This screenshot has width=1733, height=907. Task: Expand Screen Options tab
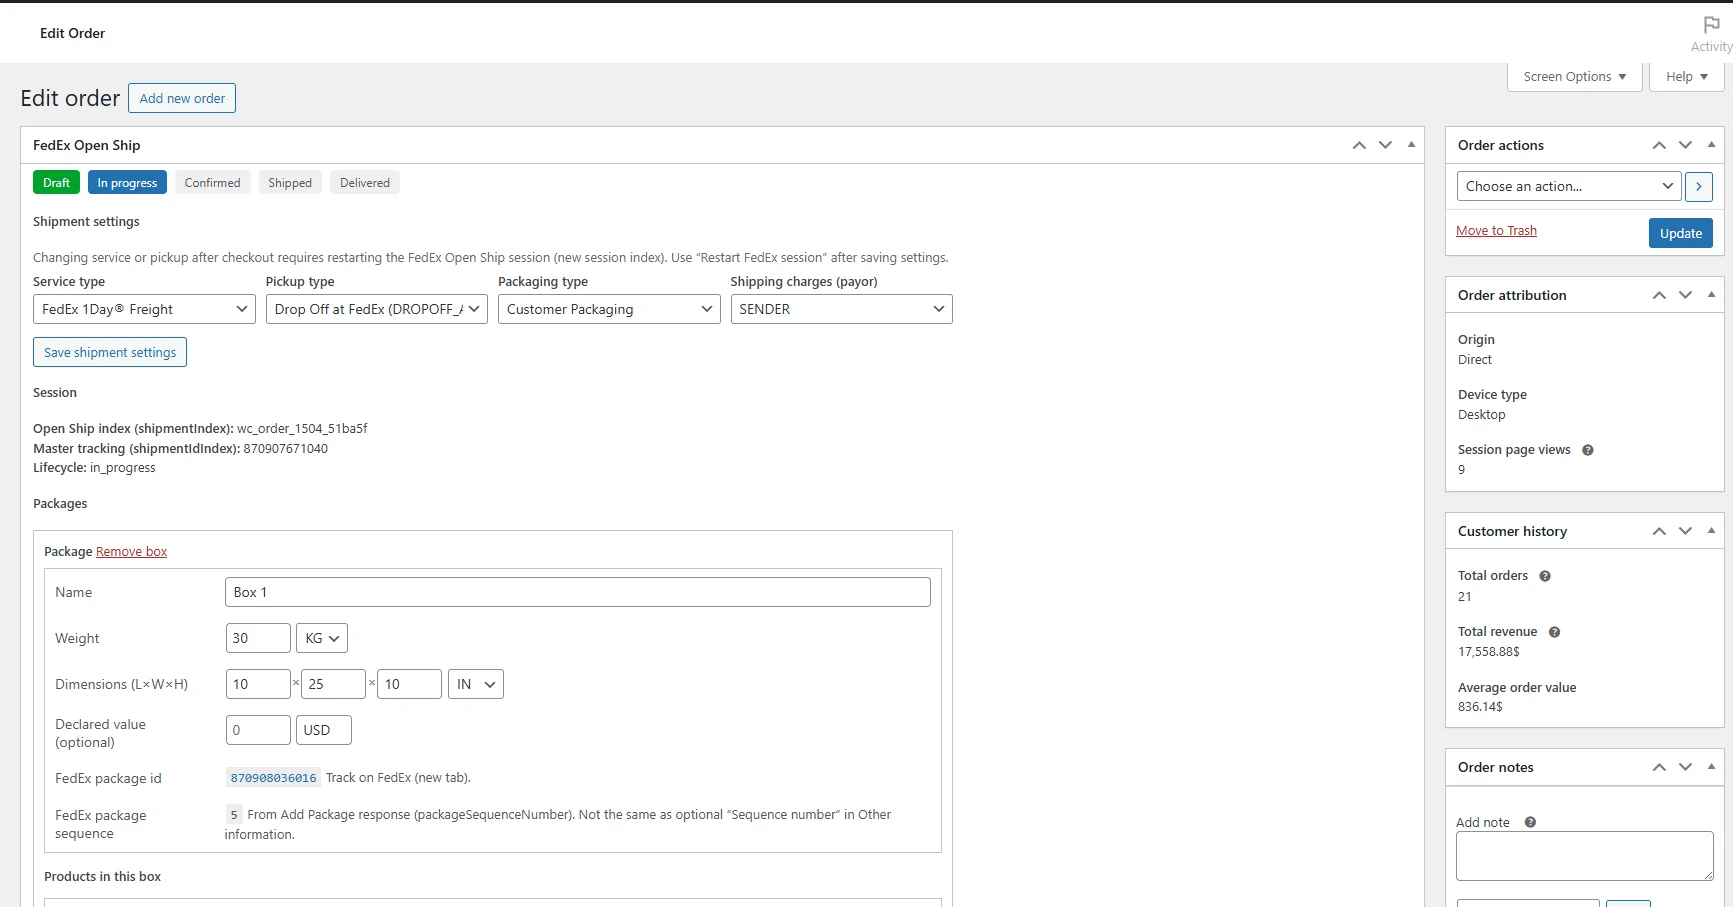(1574, 77)
